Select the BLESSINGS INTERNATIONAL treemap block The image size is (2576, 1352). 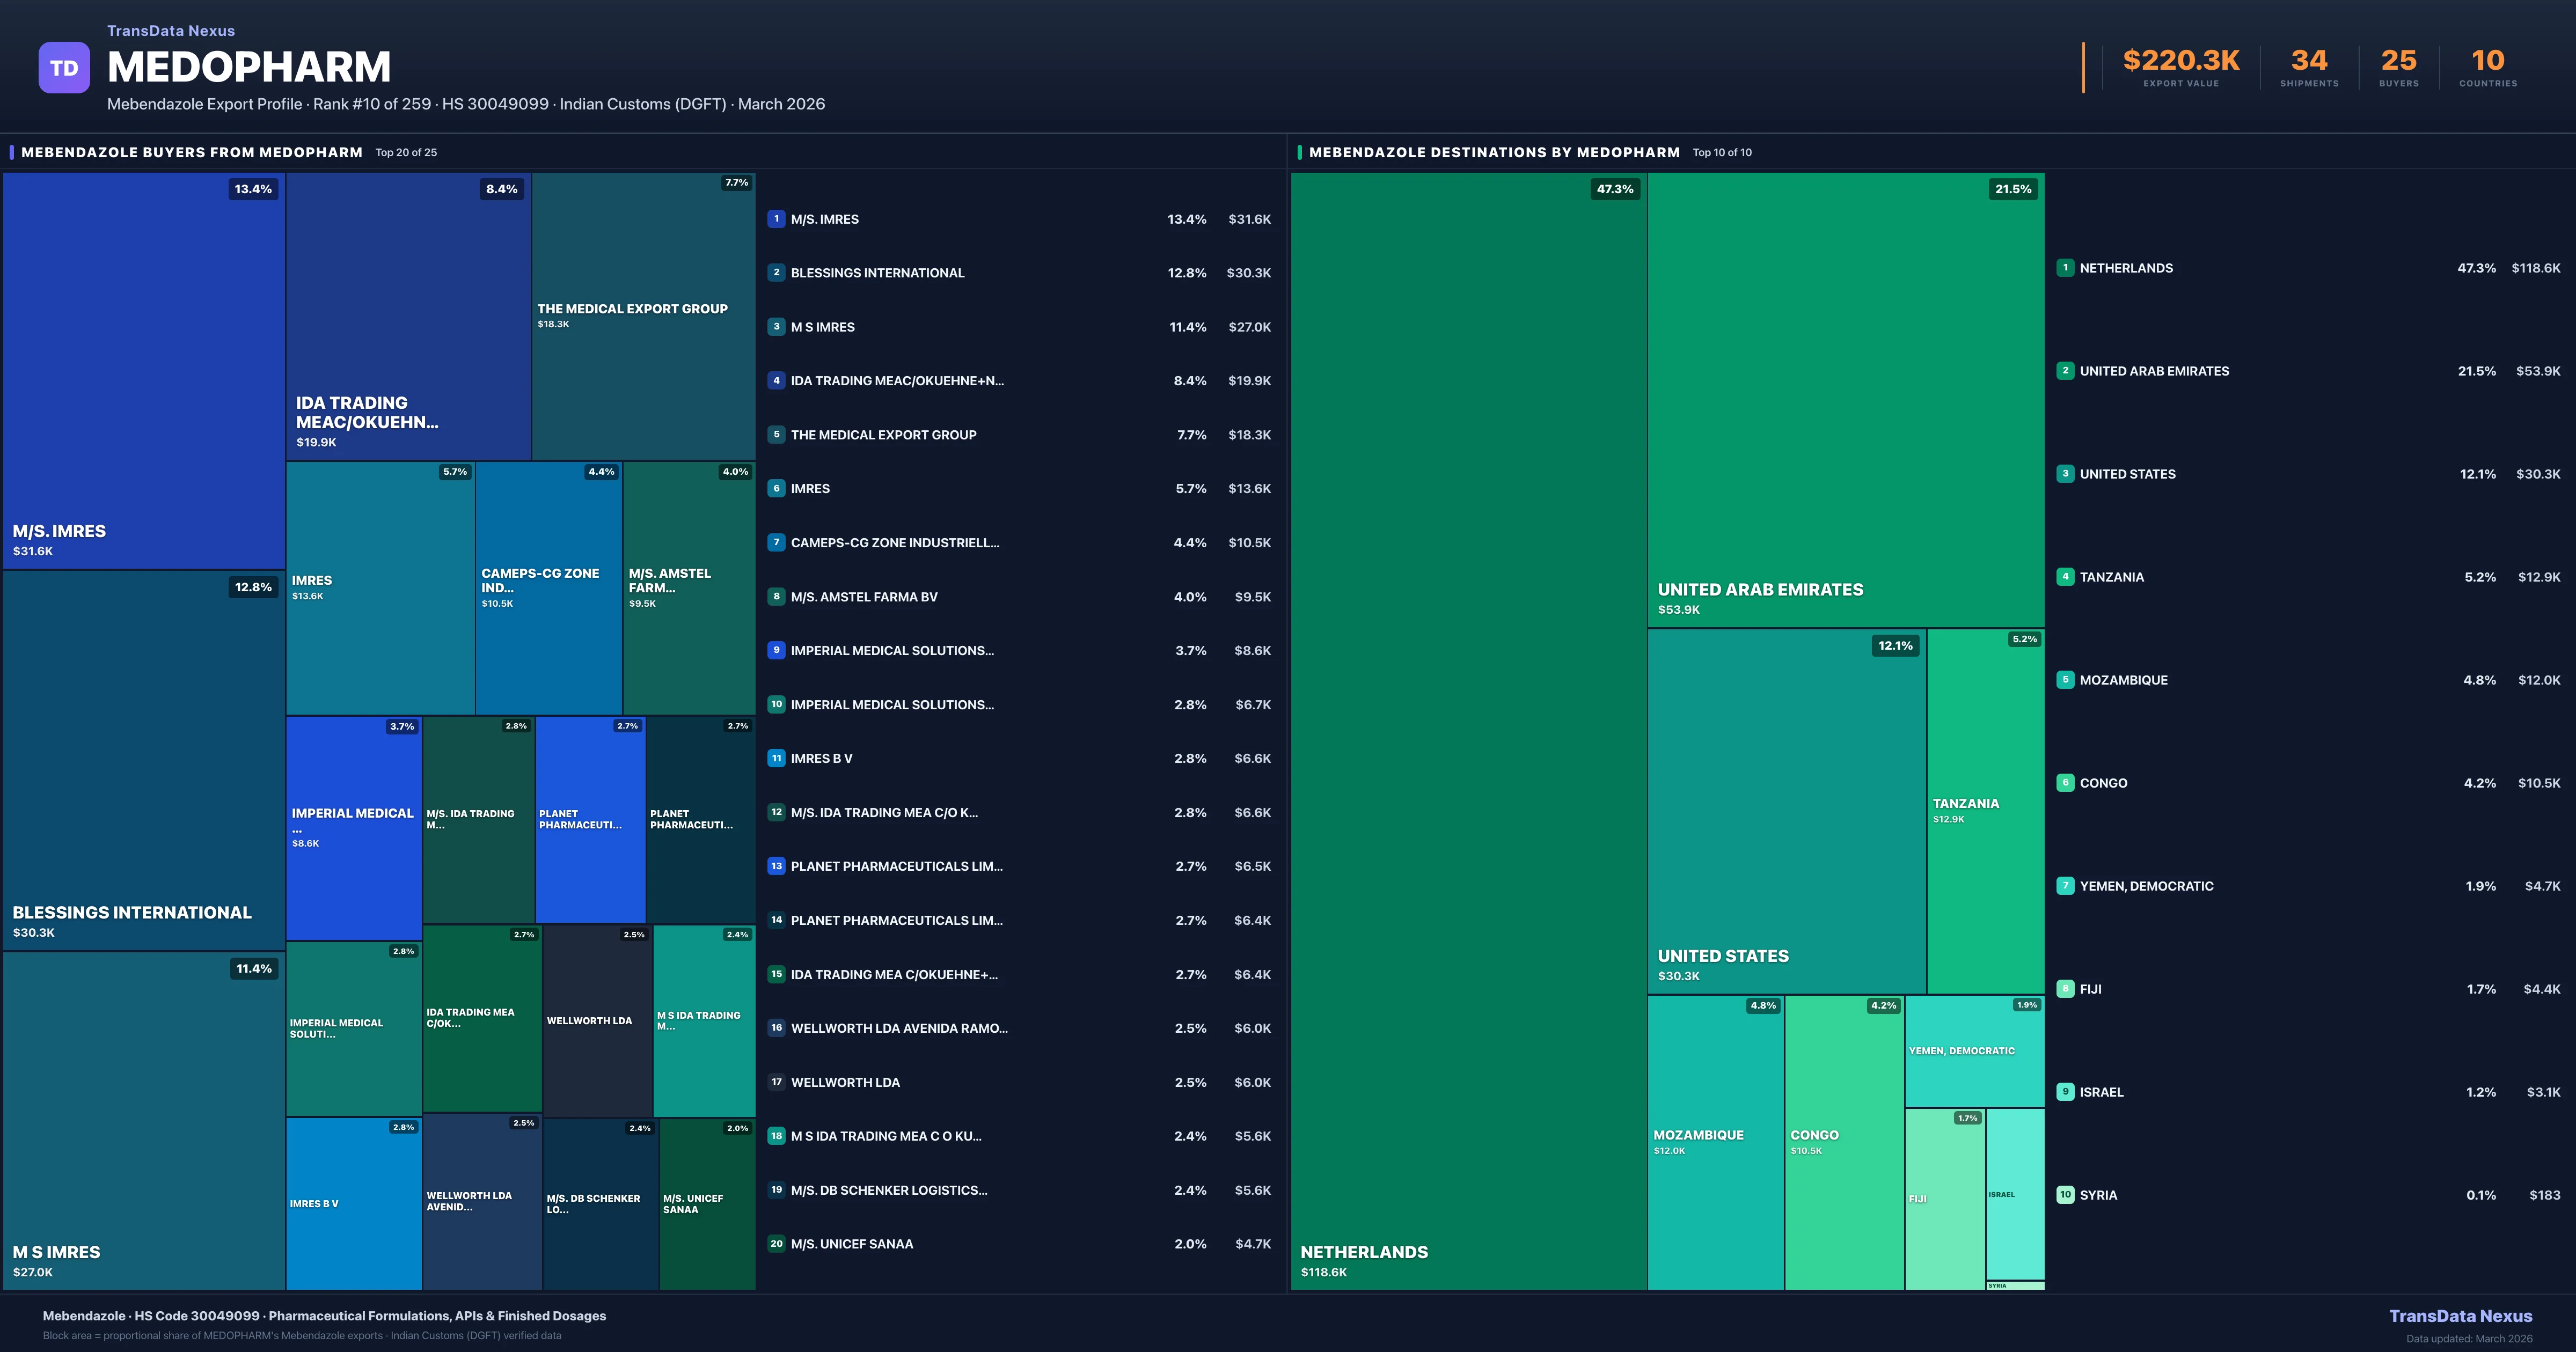[x=144, y=760]
